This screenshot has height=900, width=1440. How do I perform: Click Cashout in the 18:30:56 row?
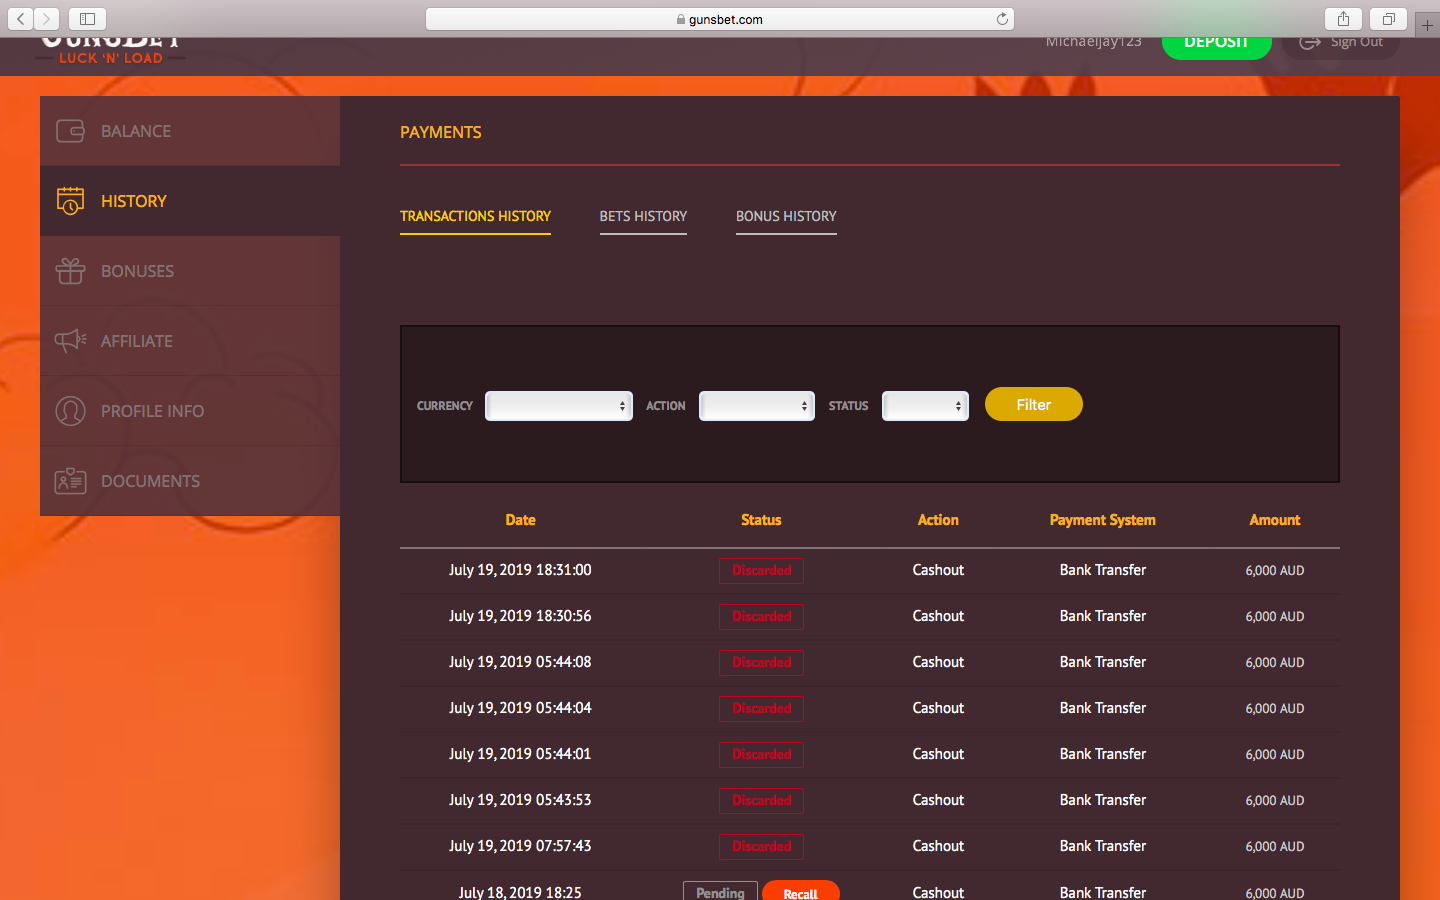[938, 616]
